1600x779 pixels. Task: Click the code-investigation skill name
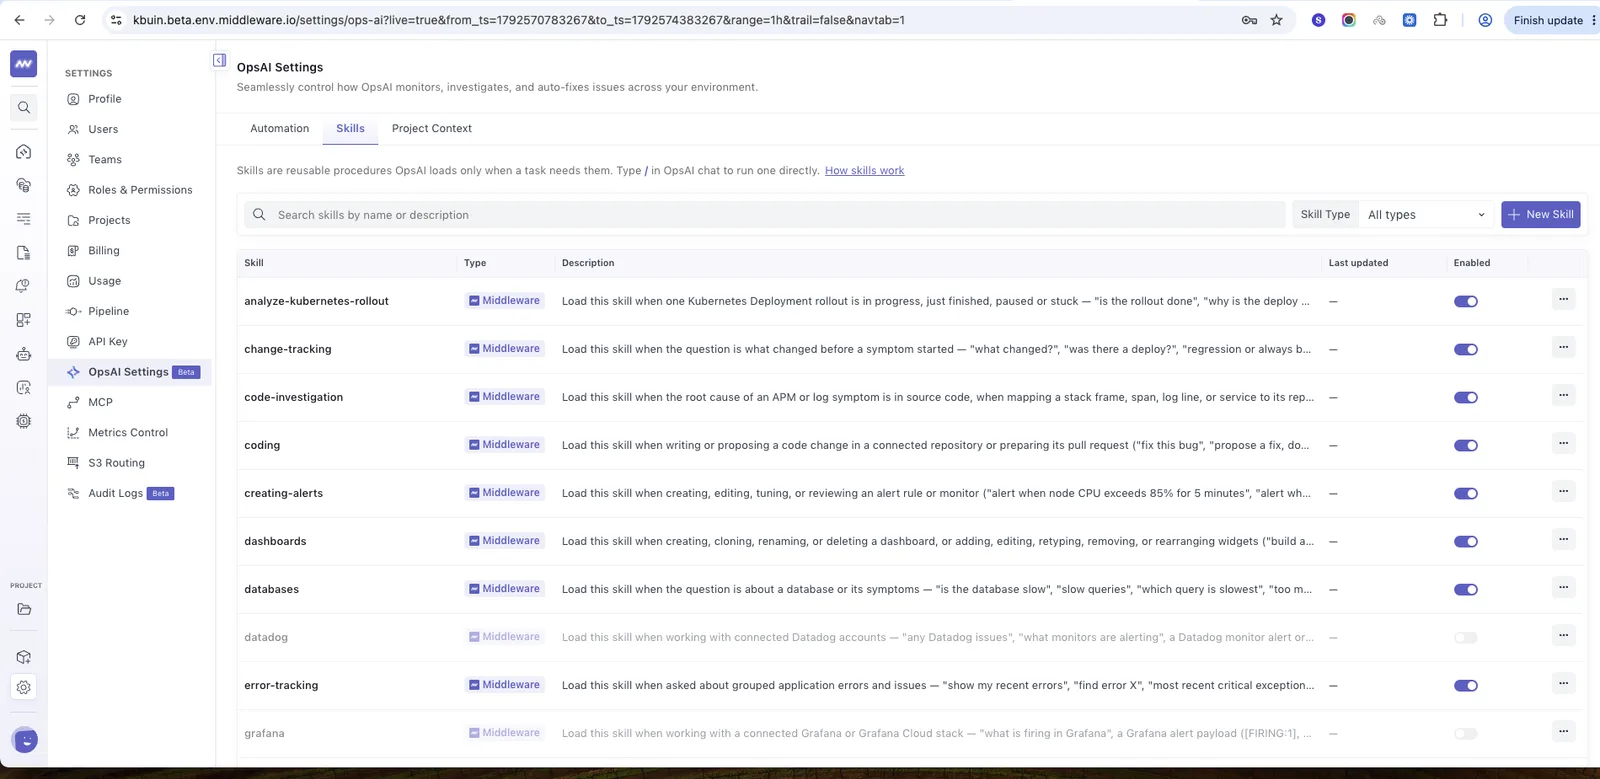293,397
